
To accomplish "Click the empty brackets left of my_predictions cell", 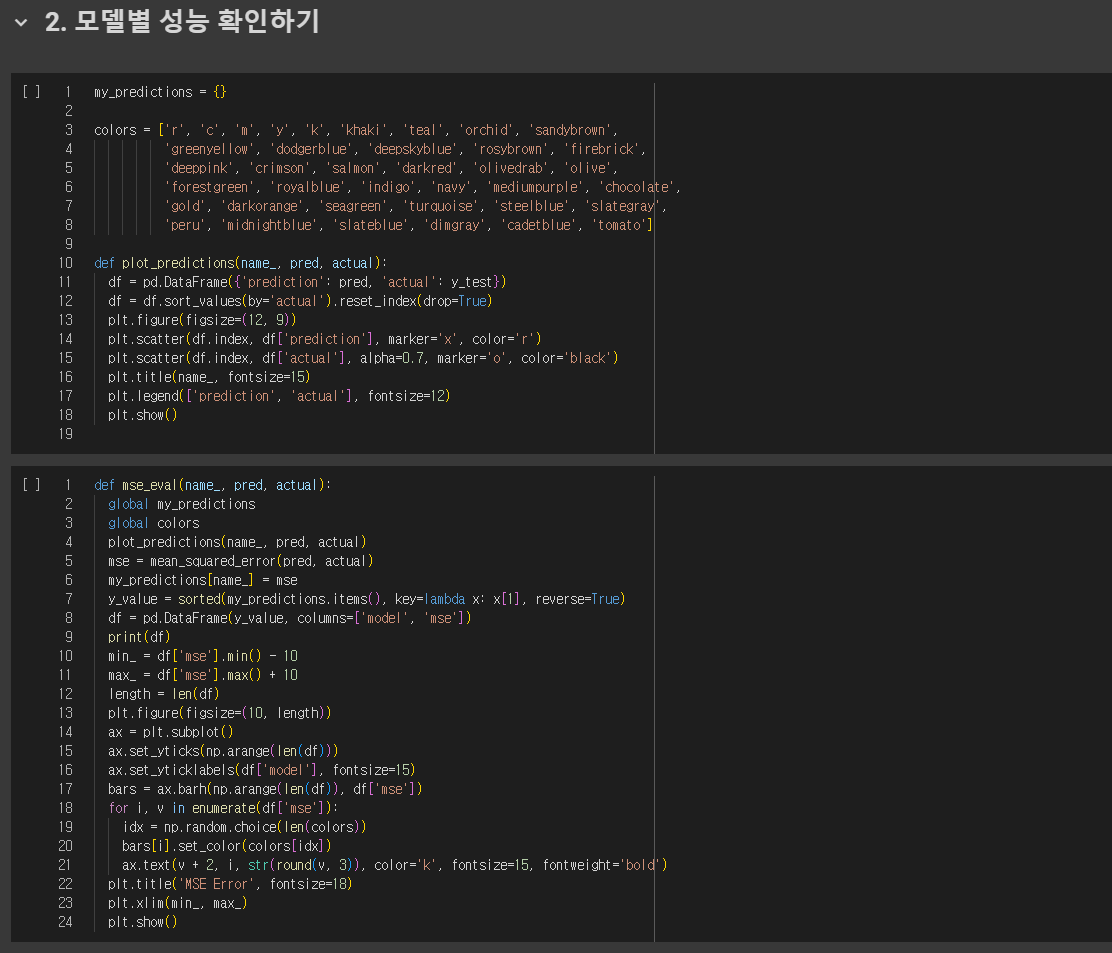I will 30,91.
